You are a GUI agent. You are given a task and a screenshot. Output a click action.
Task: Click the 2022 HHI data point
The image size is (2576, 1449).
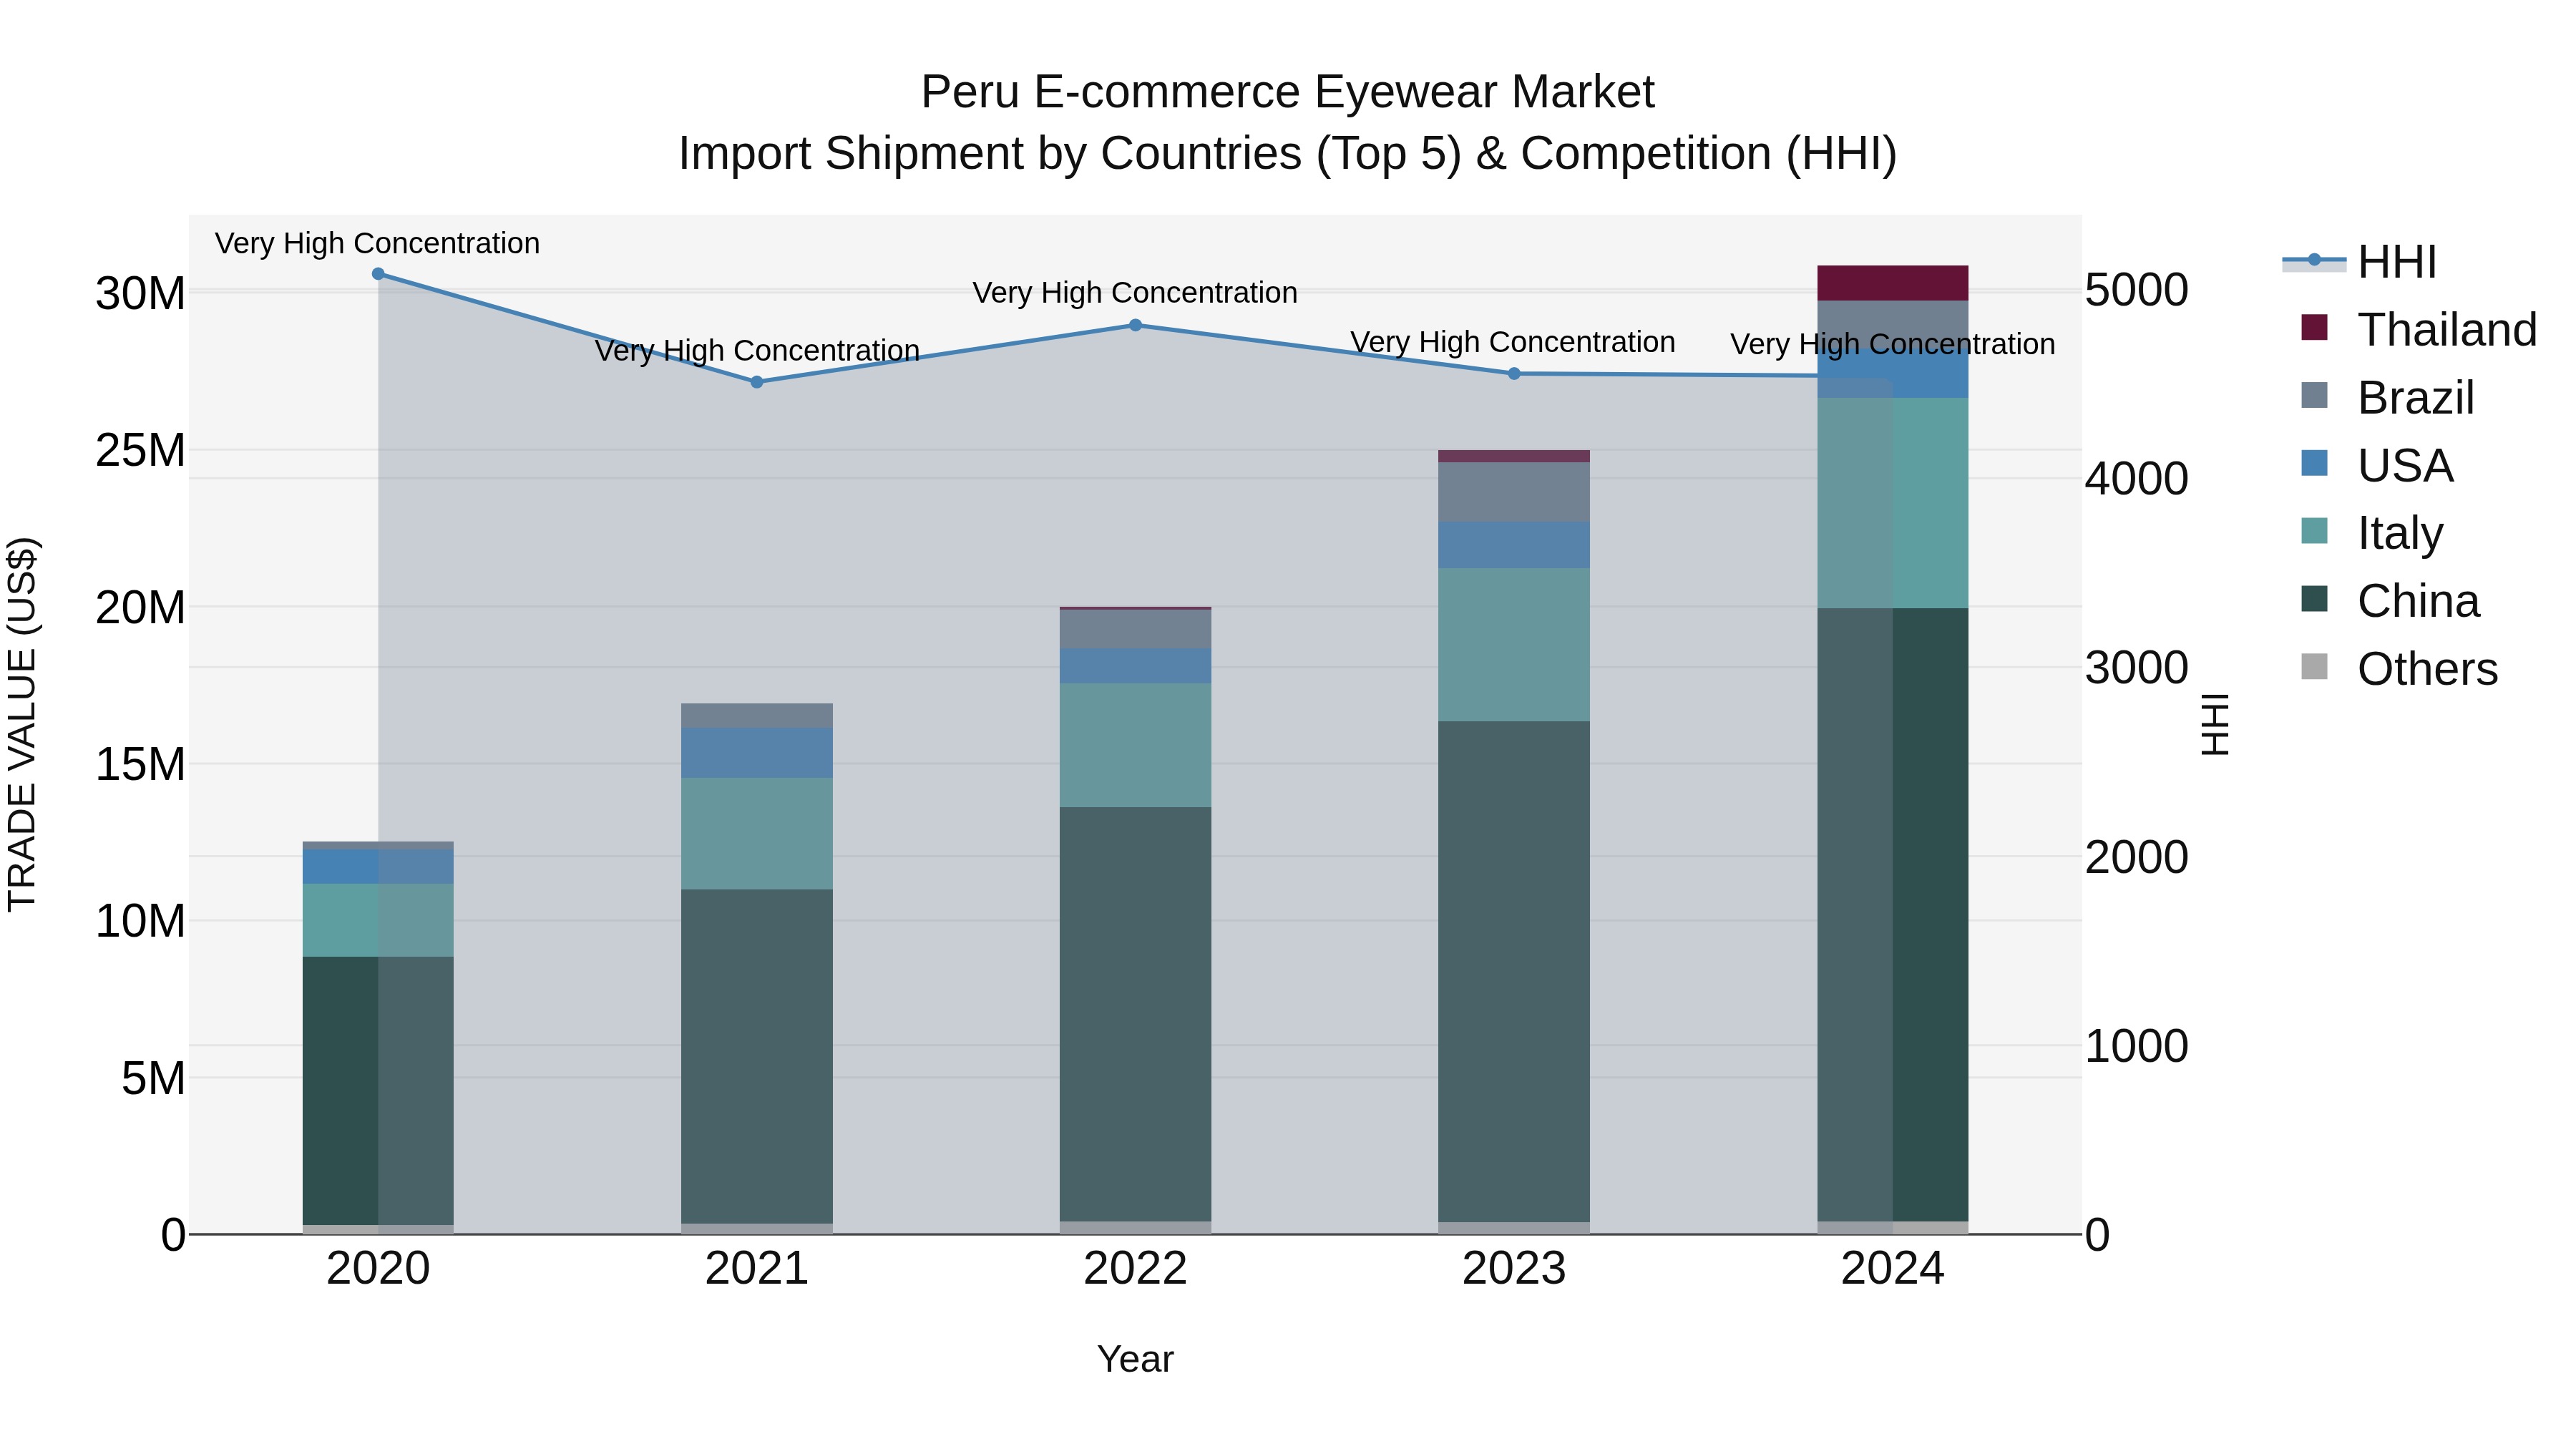[x=1135, y=325]
